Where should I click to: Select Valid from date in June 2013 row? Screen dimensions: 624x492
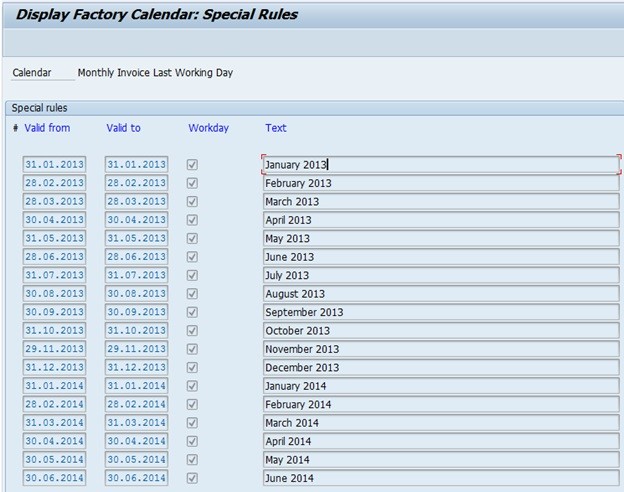tap(55, 257)
